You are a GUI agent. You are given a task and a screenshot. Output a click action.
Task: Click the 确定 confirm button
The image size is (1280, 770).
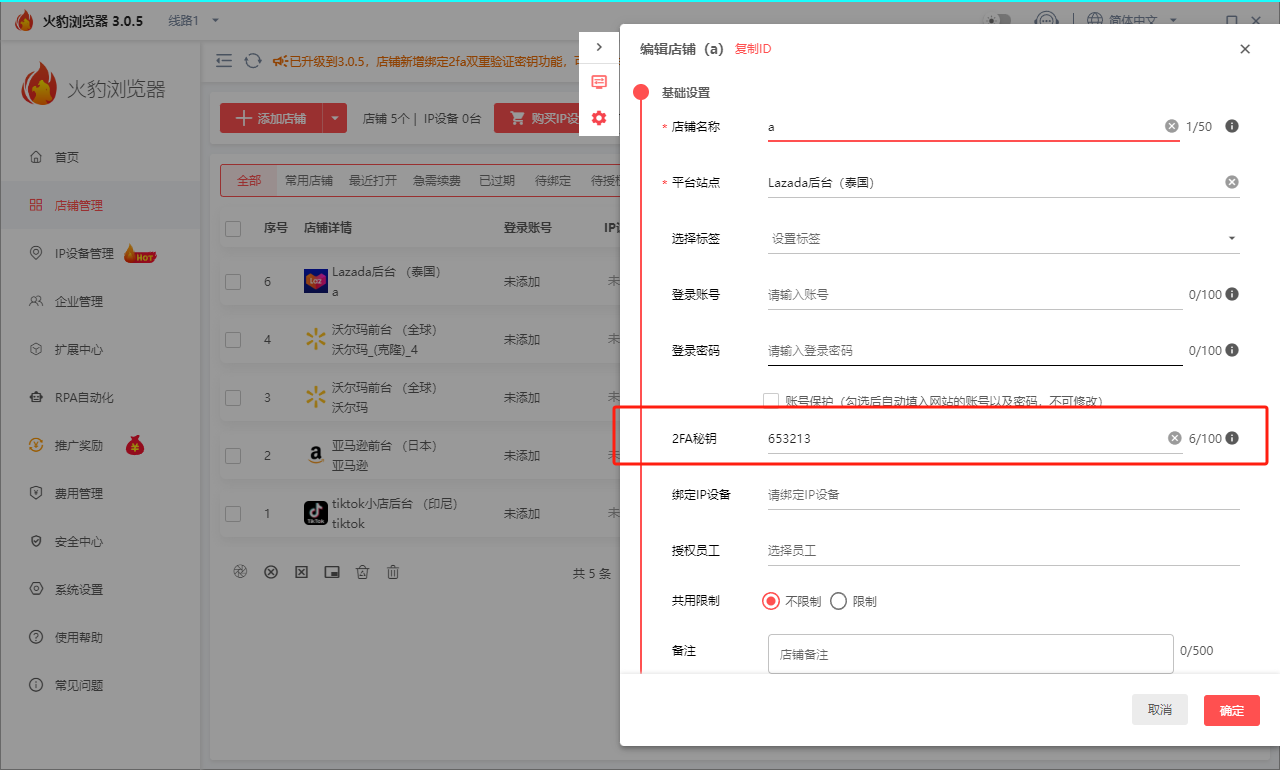1231,710
